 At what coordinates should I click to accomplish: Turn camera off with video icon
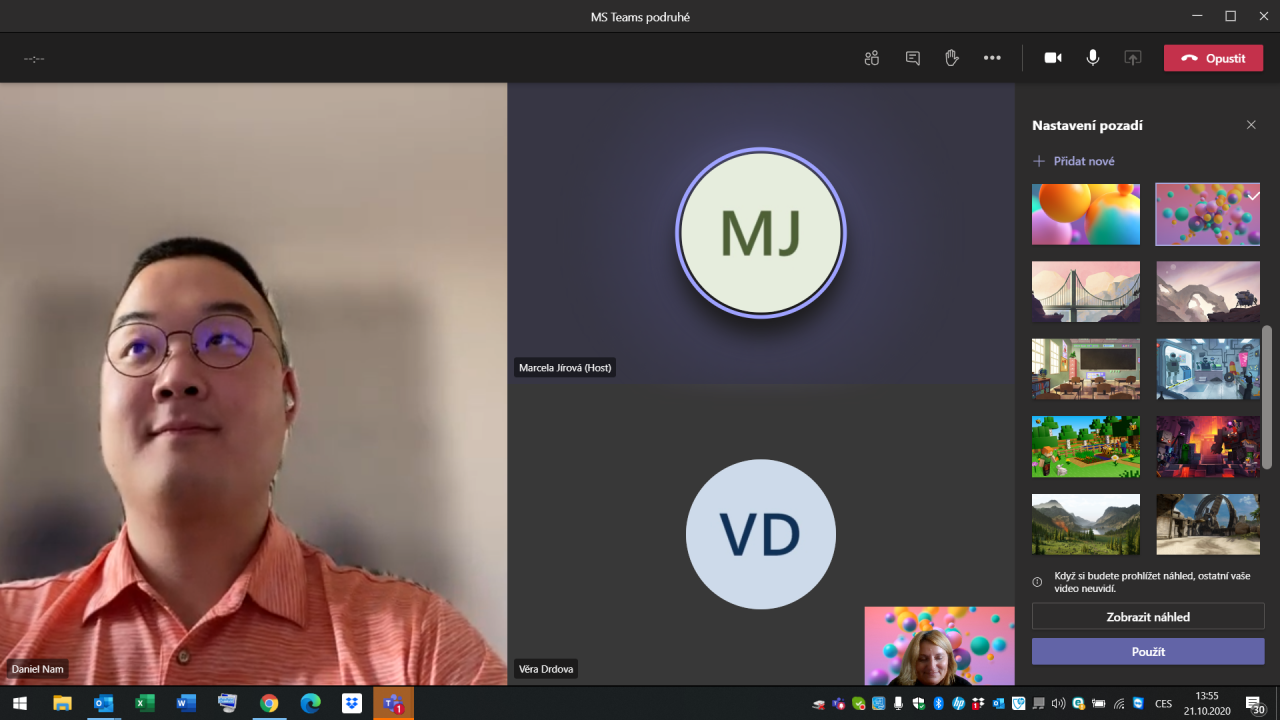1053,58
